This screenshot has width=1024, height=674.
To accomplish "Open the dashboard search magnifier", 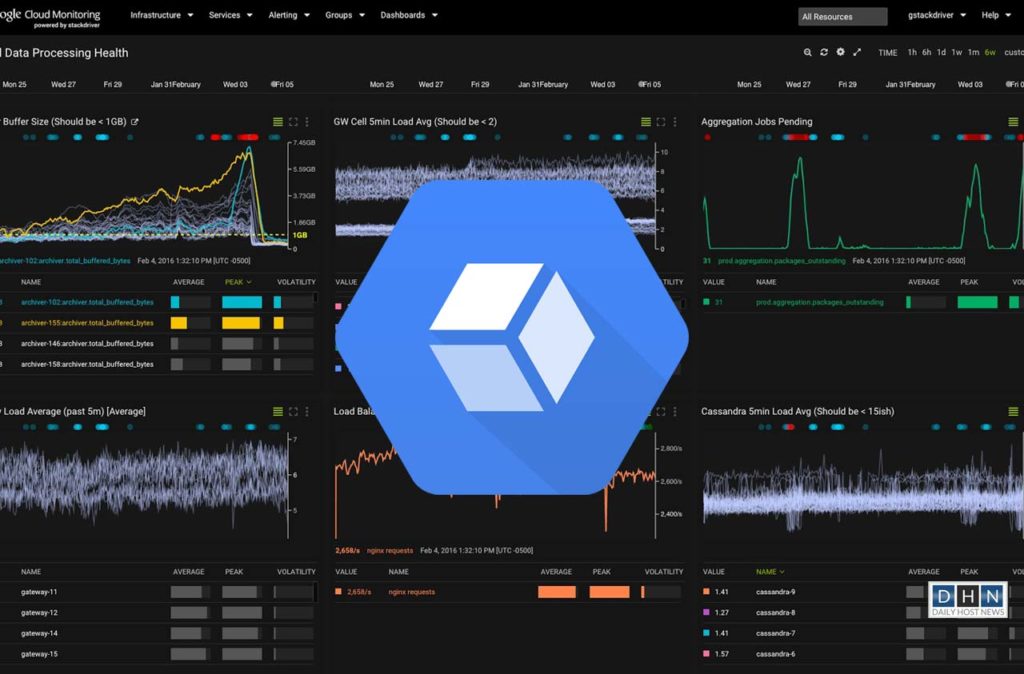I will click(808, 52).
